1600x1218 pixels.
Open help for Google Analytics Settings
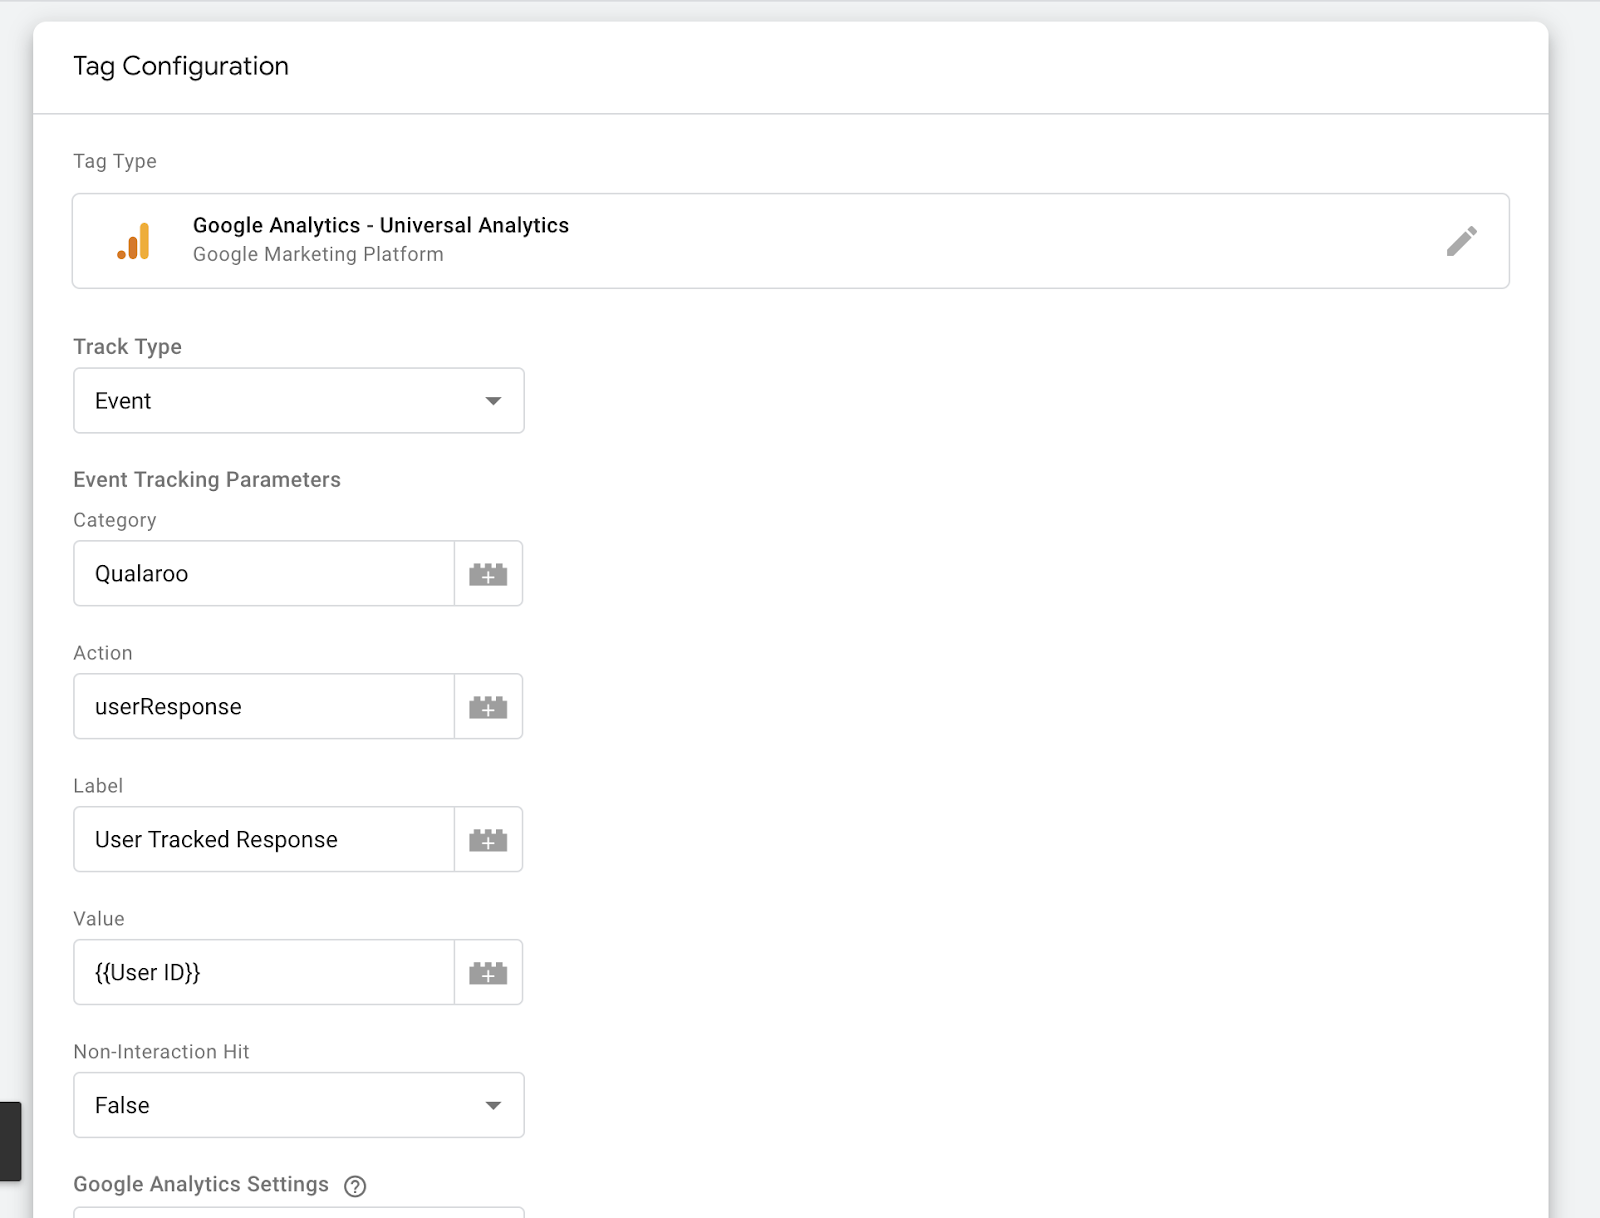(355, 1186)
